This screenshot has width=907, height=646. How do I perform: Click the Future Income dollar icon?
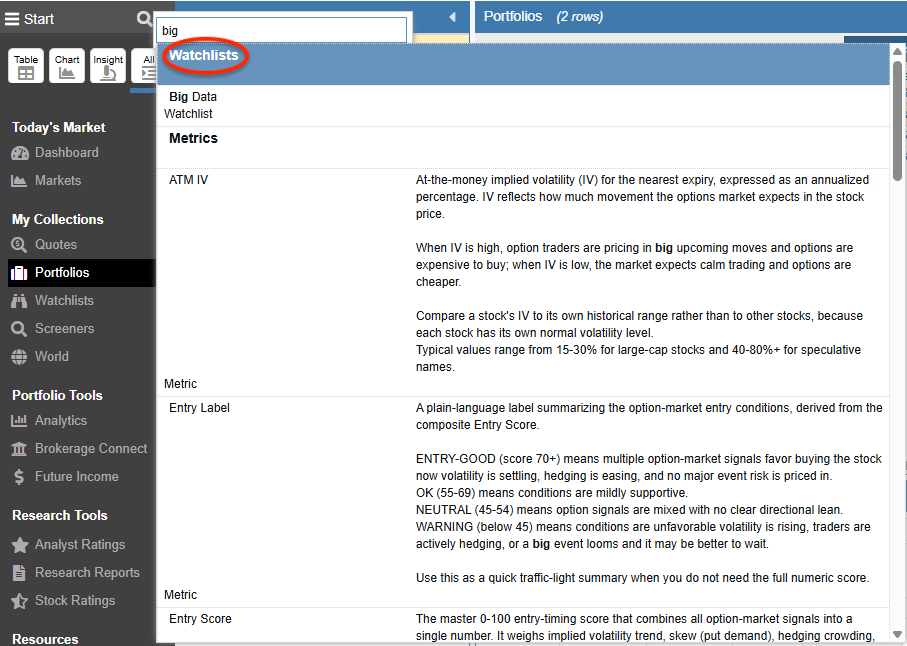[x=19, y=477]
